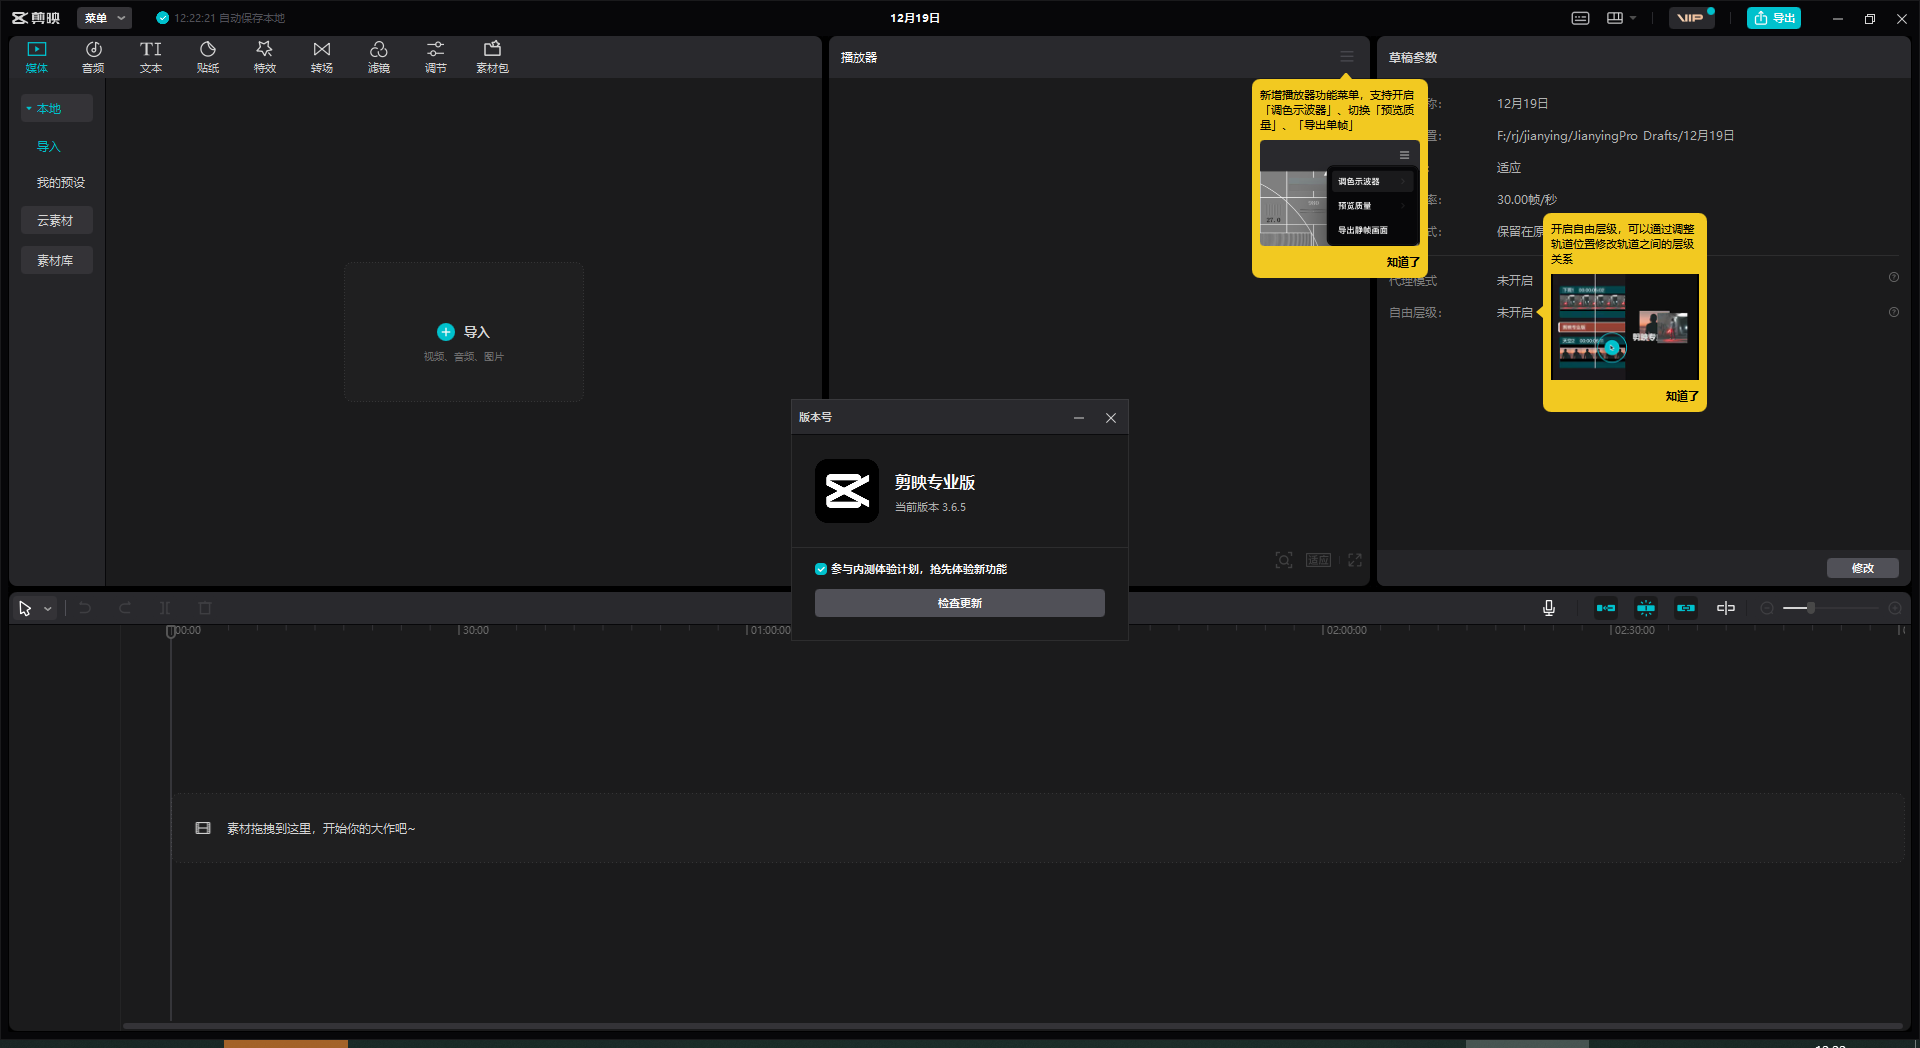Switch to the 转场 transitions tab
1920x1048 pixels.
click(x=322, y=57)
